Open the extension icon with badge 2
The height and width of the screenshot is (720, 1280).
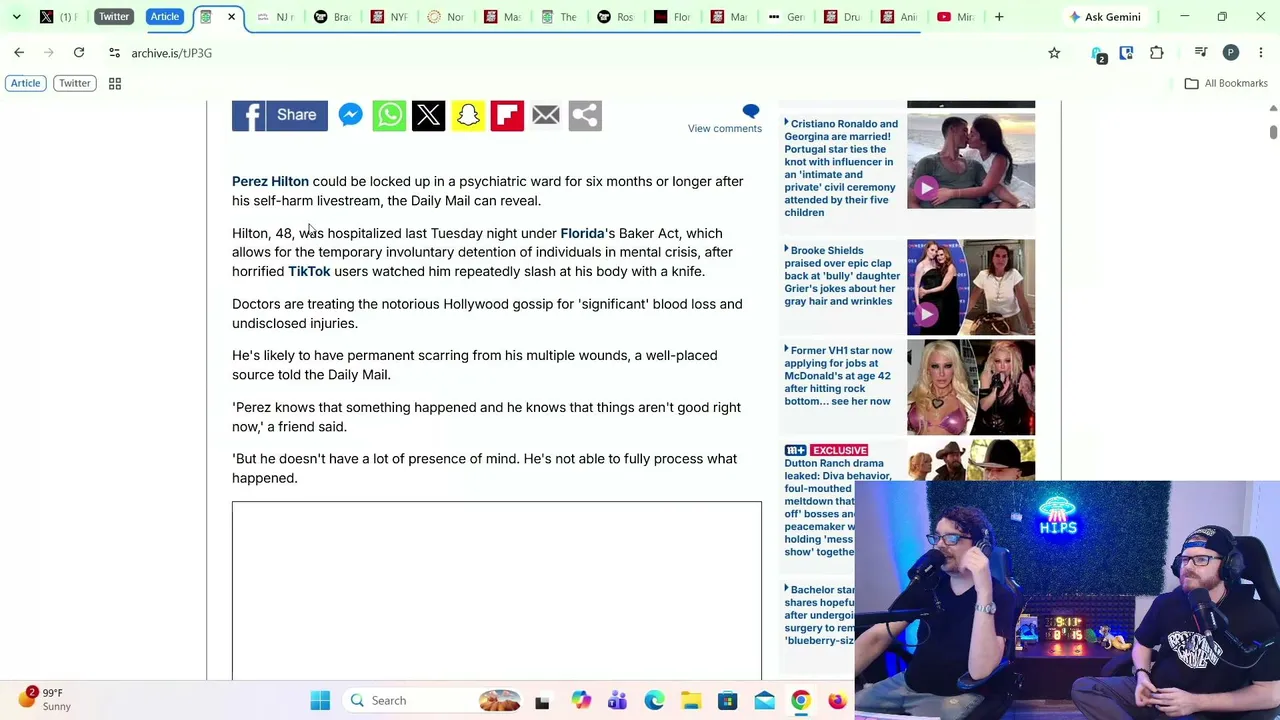pyautogui.click(x=1098, y=54)
